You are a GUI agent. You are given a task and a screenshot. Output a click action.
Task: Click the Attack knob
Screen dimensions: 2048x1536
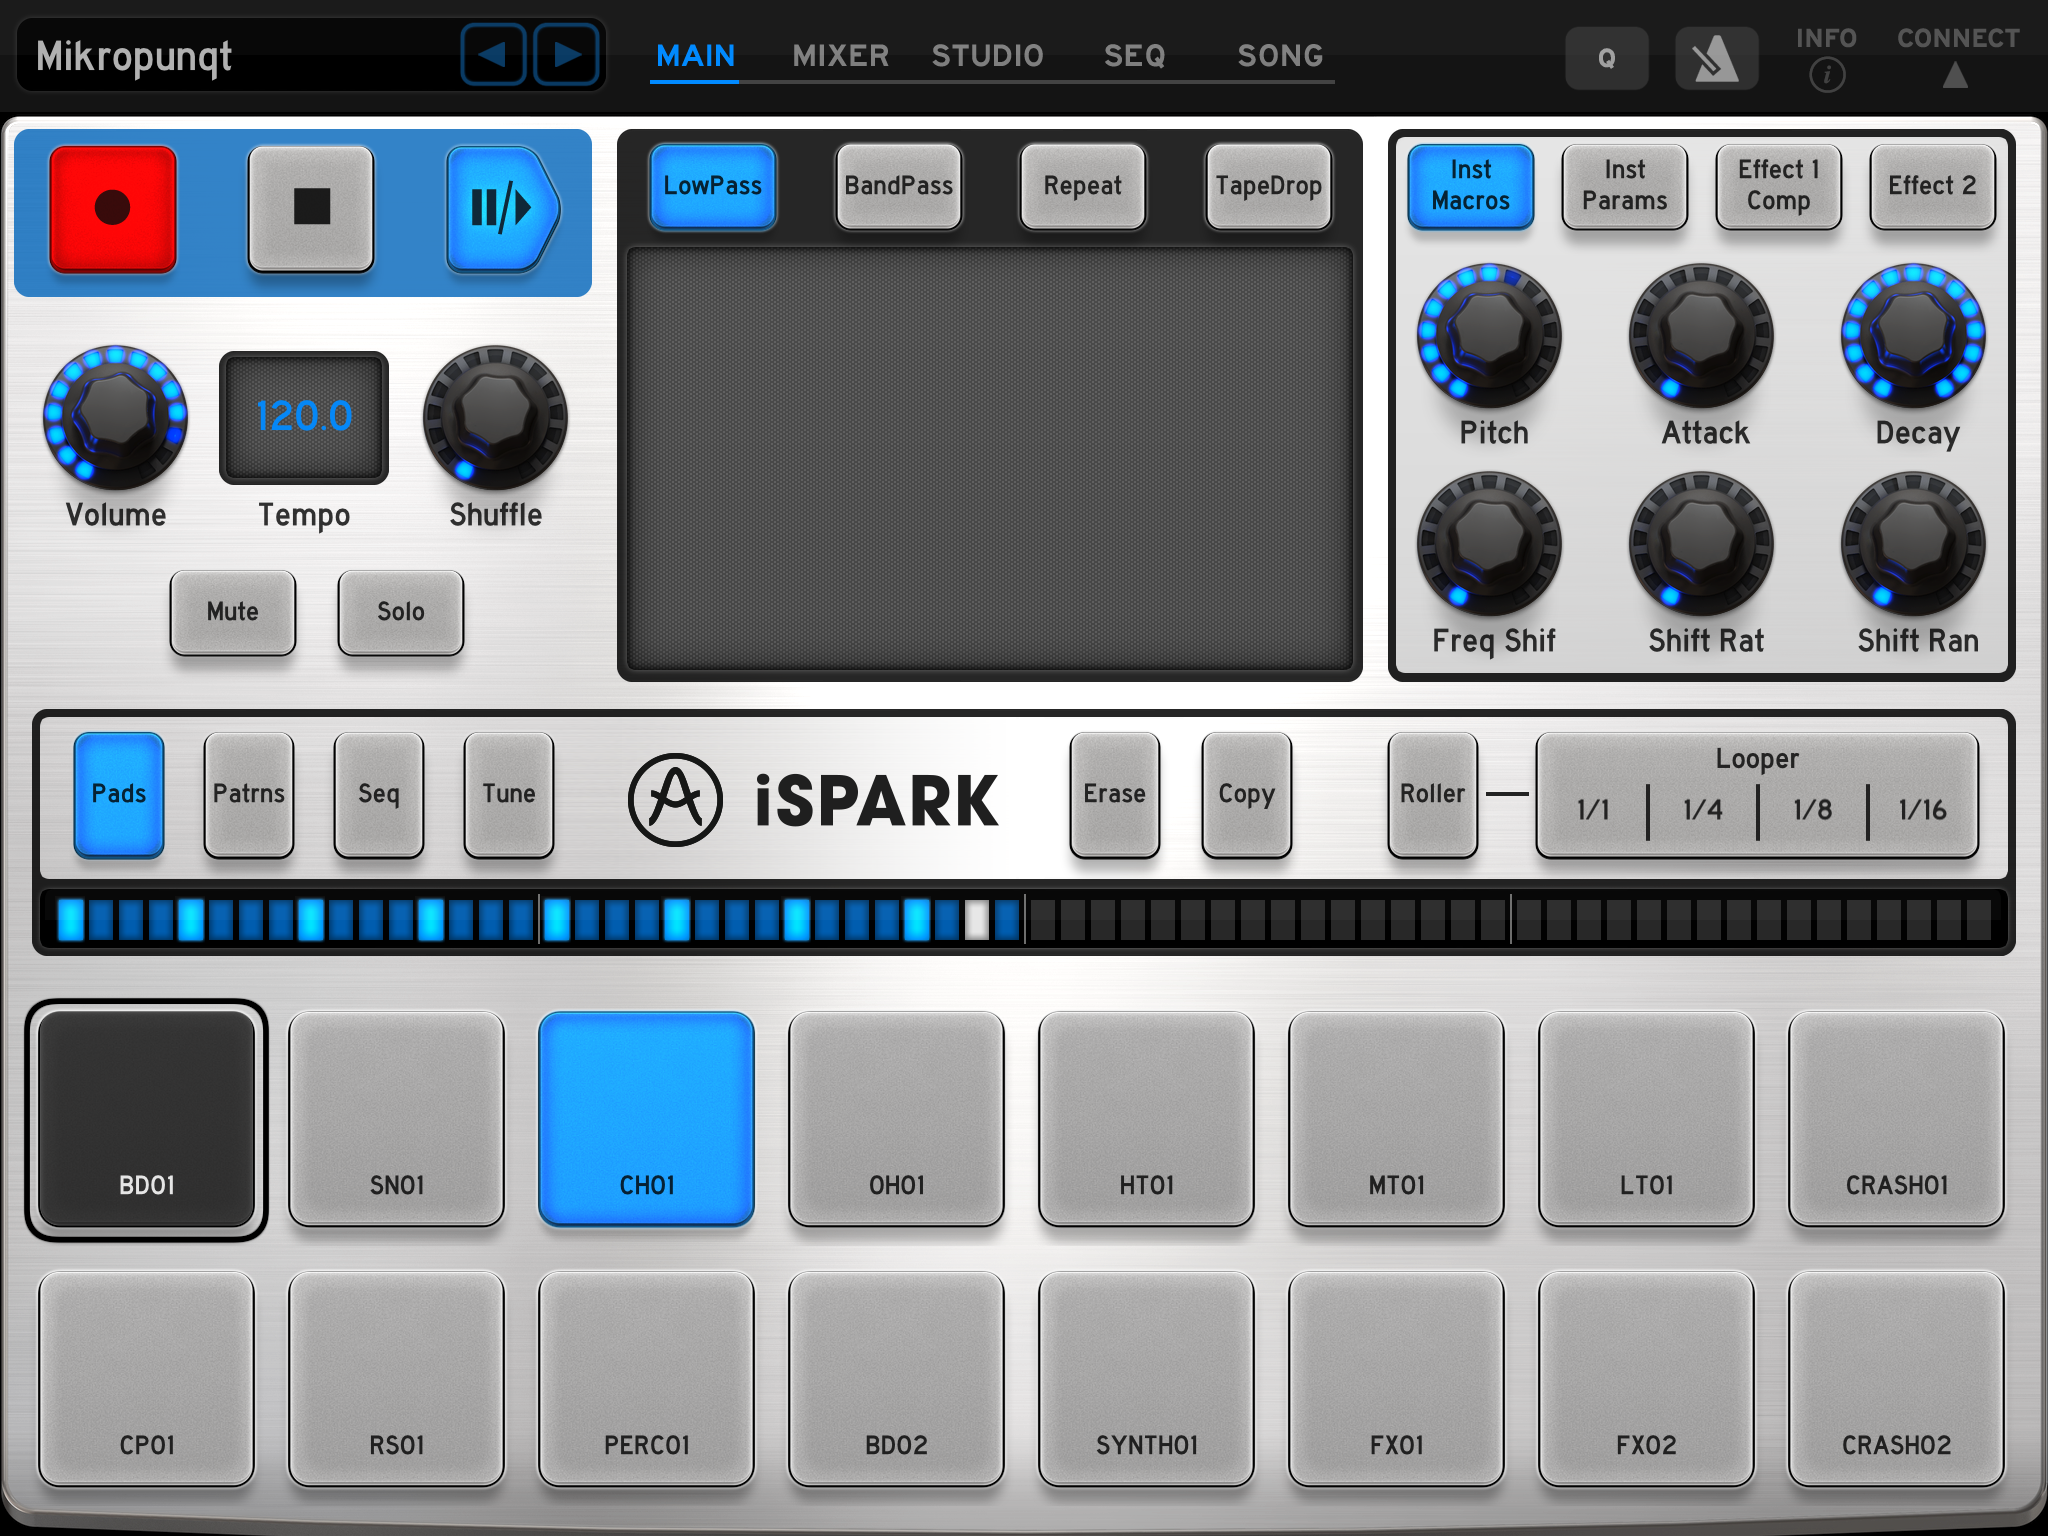(1701, 335)
